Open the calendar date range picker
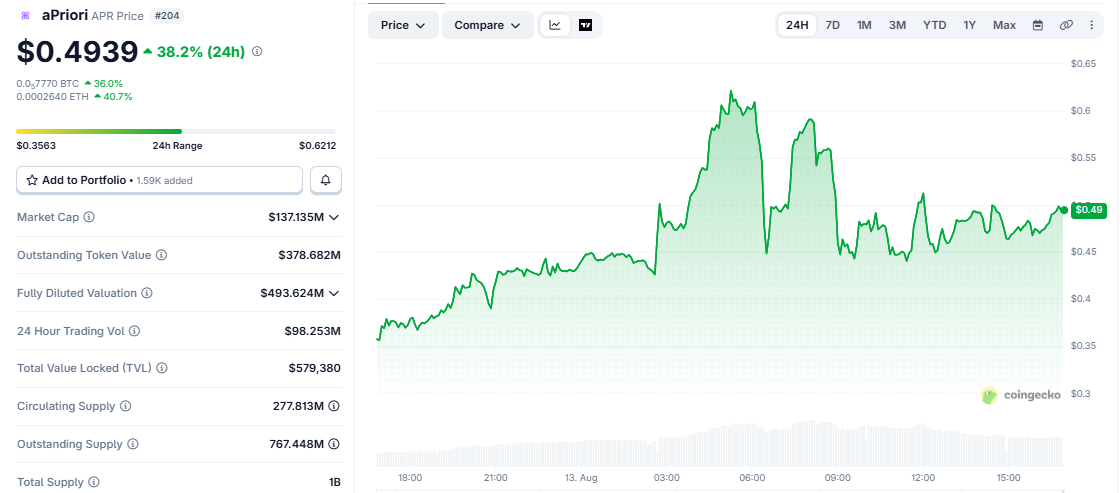The width and height of the screenshot is (1120, 493). (x=1038, y=25)
